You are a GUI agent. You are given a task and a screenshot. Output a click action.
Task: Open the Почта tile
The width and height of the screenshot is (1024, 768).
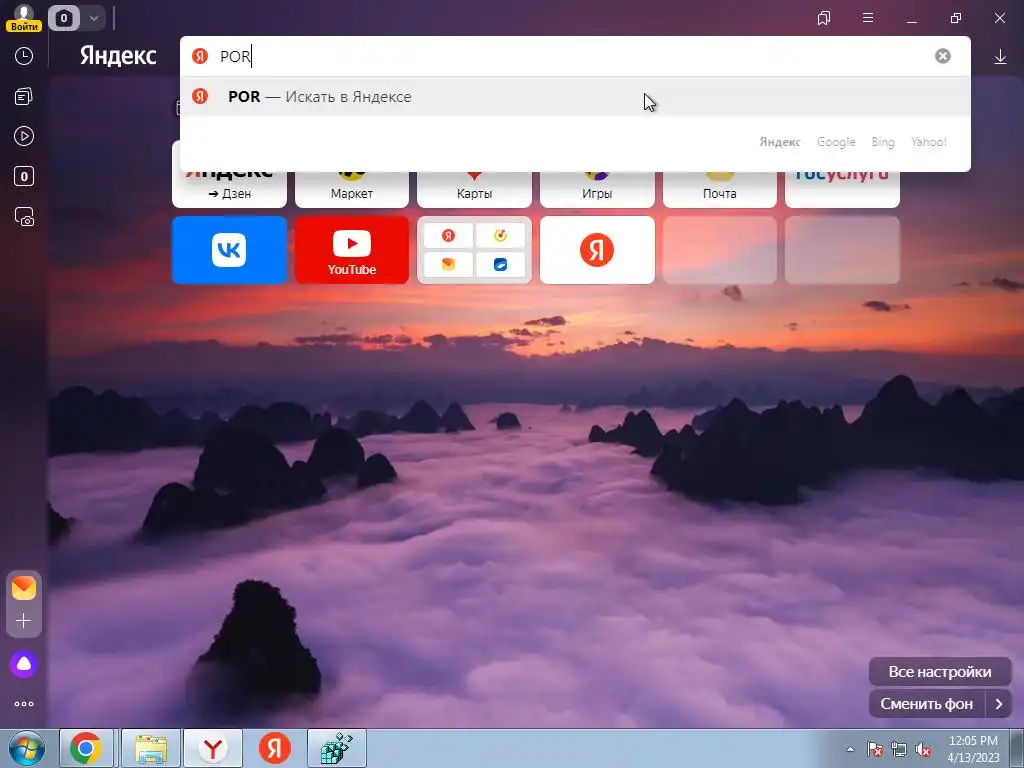click(x=720, y=188)
